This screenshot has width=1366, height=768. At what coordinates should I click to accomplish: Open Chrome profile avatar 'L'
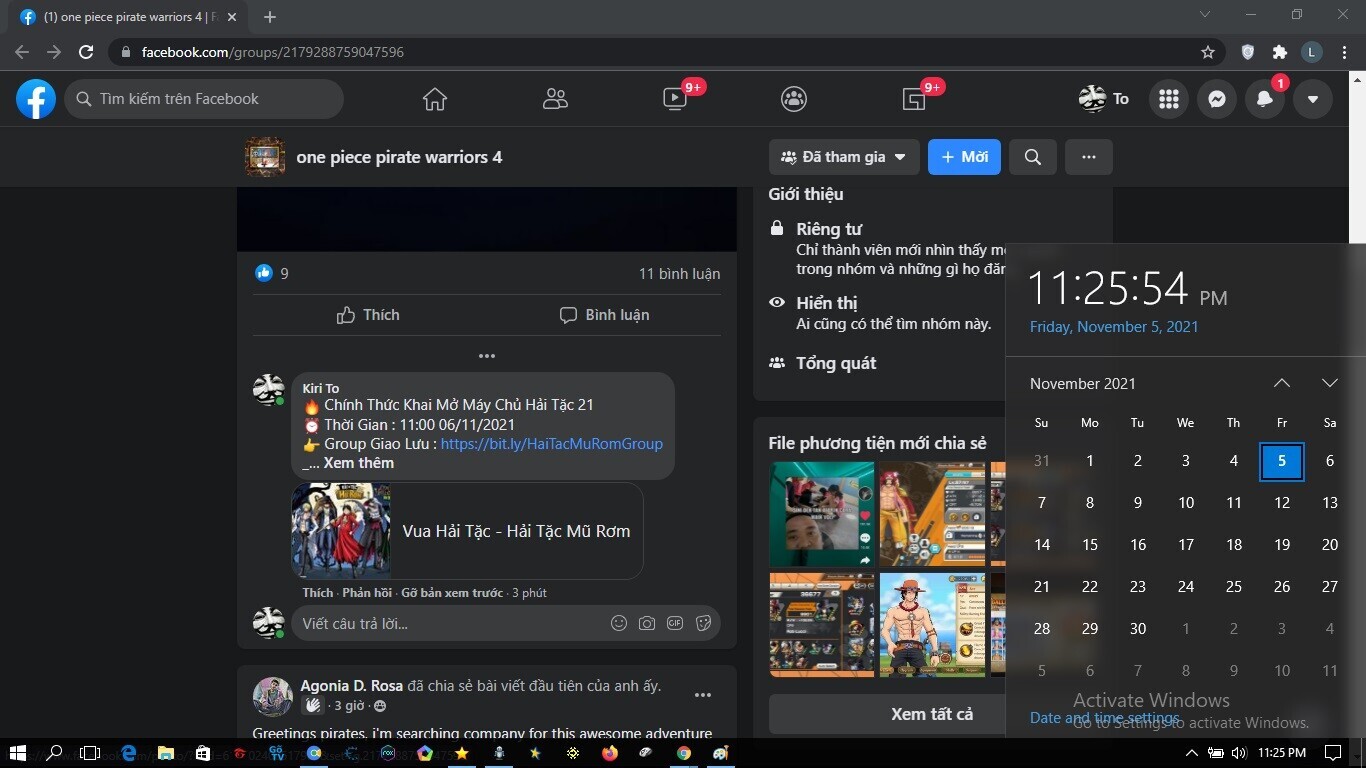tap(1312, 52)
